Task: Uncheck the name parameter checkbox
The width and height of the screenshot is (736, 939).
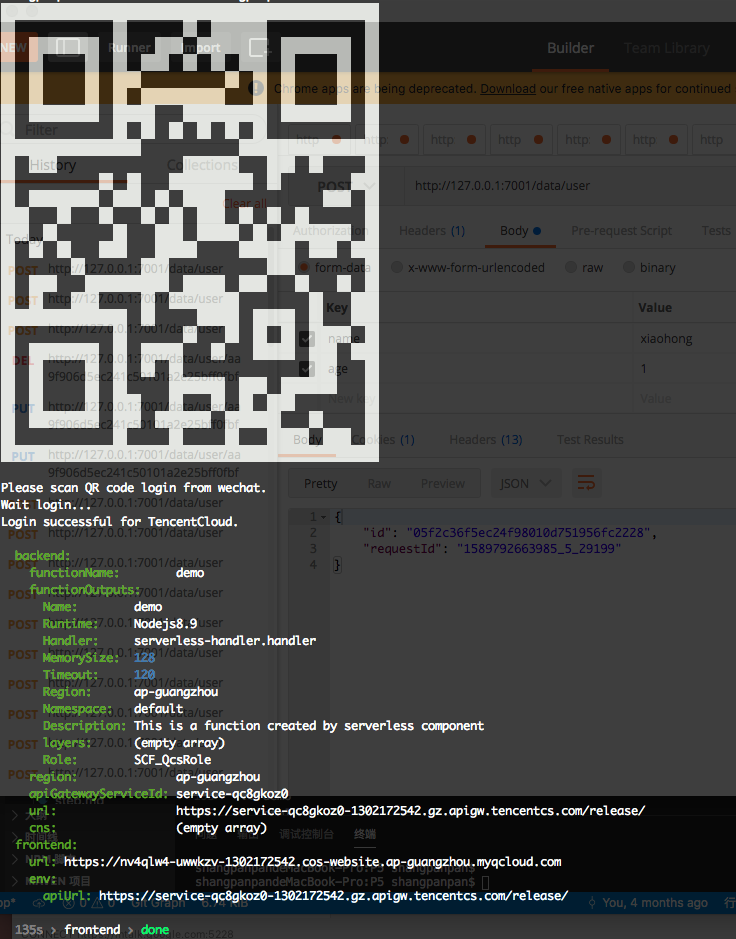Action: click(307, 339)
